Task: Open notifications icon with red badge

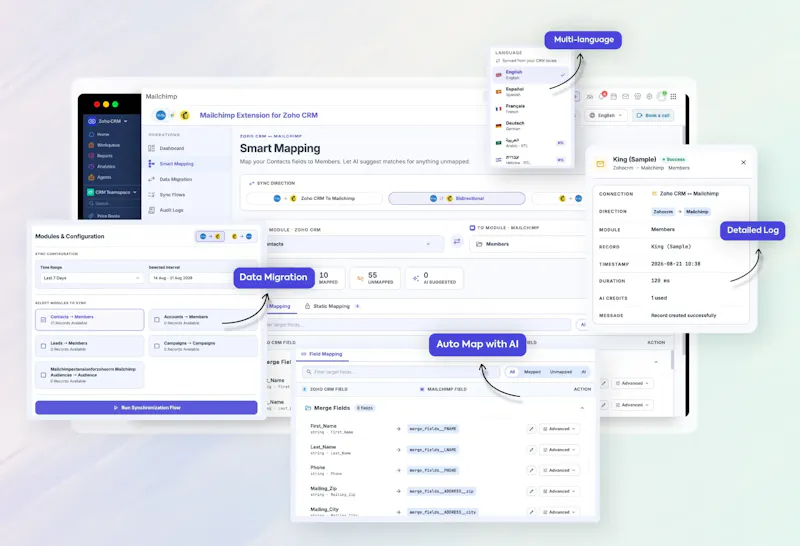Action: coord(603,96)
